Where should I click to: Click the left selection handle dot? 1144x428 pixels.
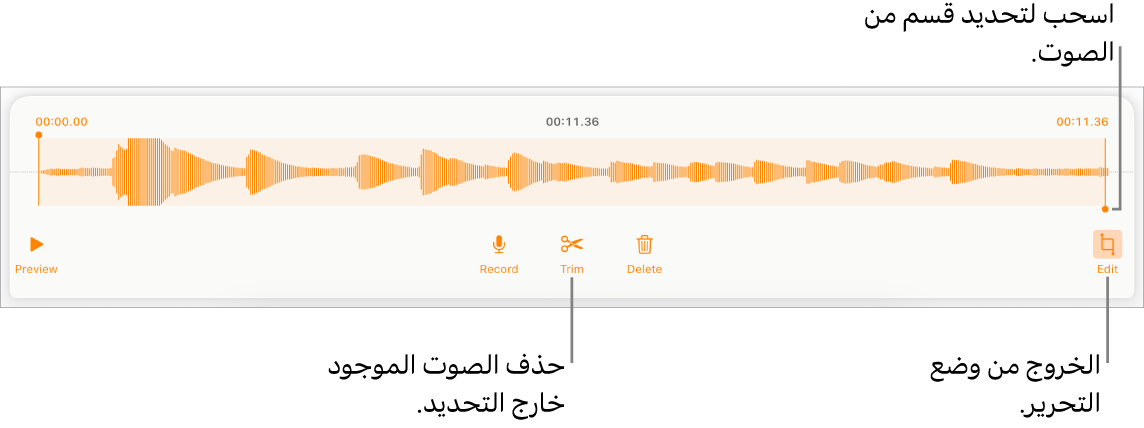point(39,135)
